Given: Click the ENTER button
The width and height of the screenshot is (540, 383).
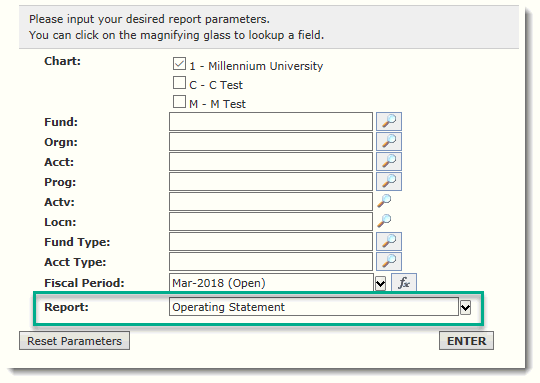Looking at the screenshot, I should [466, 341].
